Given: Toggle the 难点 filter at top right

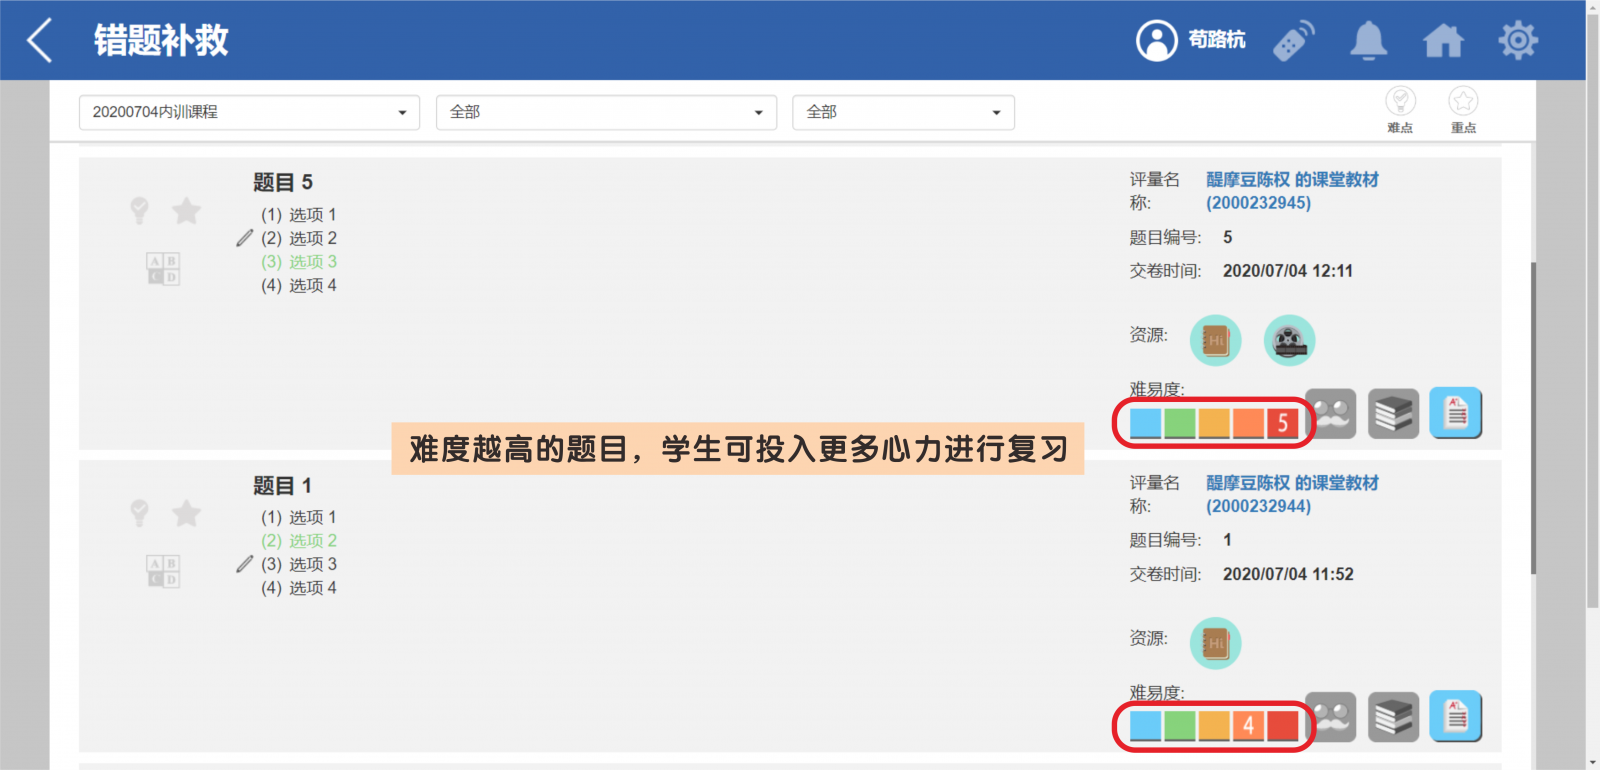Looking at the screenshot, I should point(1400,109).
